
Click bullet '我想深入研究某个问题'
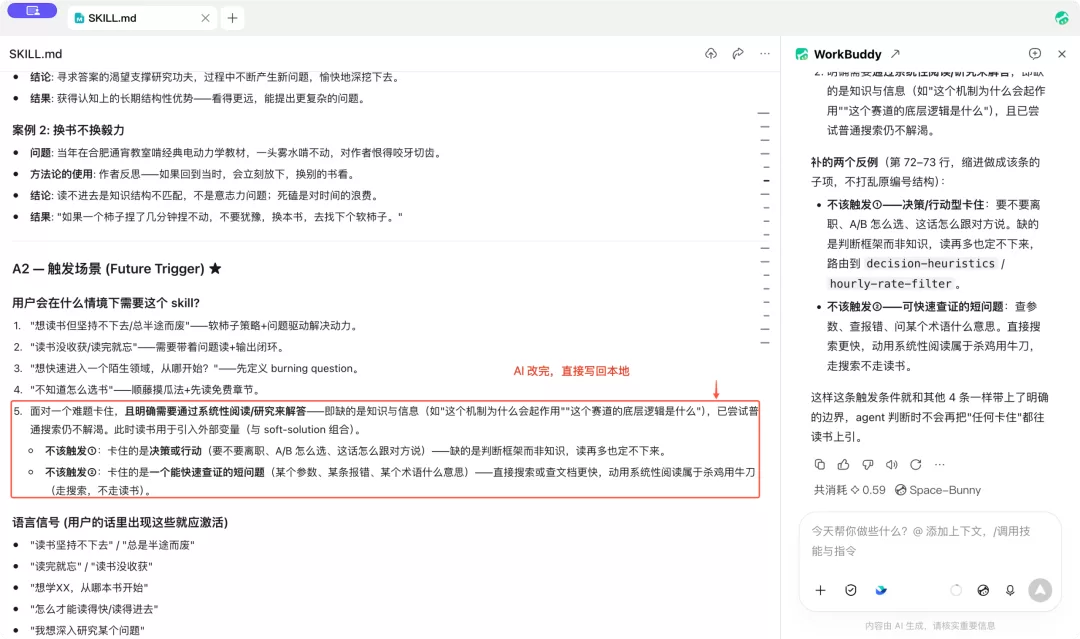[87, 630]
